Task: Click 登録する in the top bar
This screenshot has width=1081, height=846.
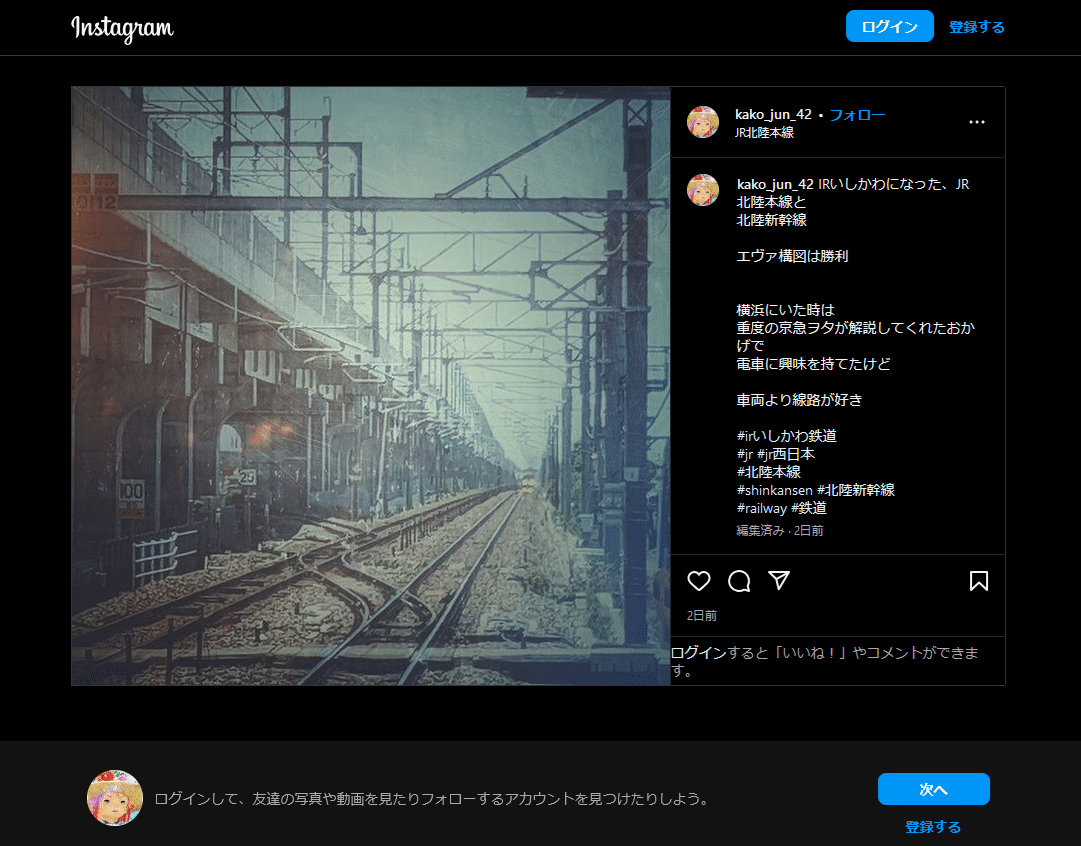Action: point(976,27)
